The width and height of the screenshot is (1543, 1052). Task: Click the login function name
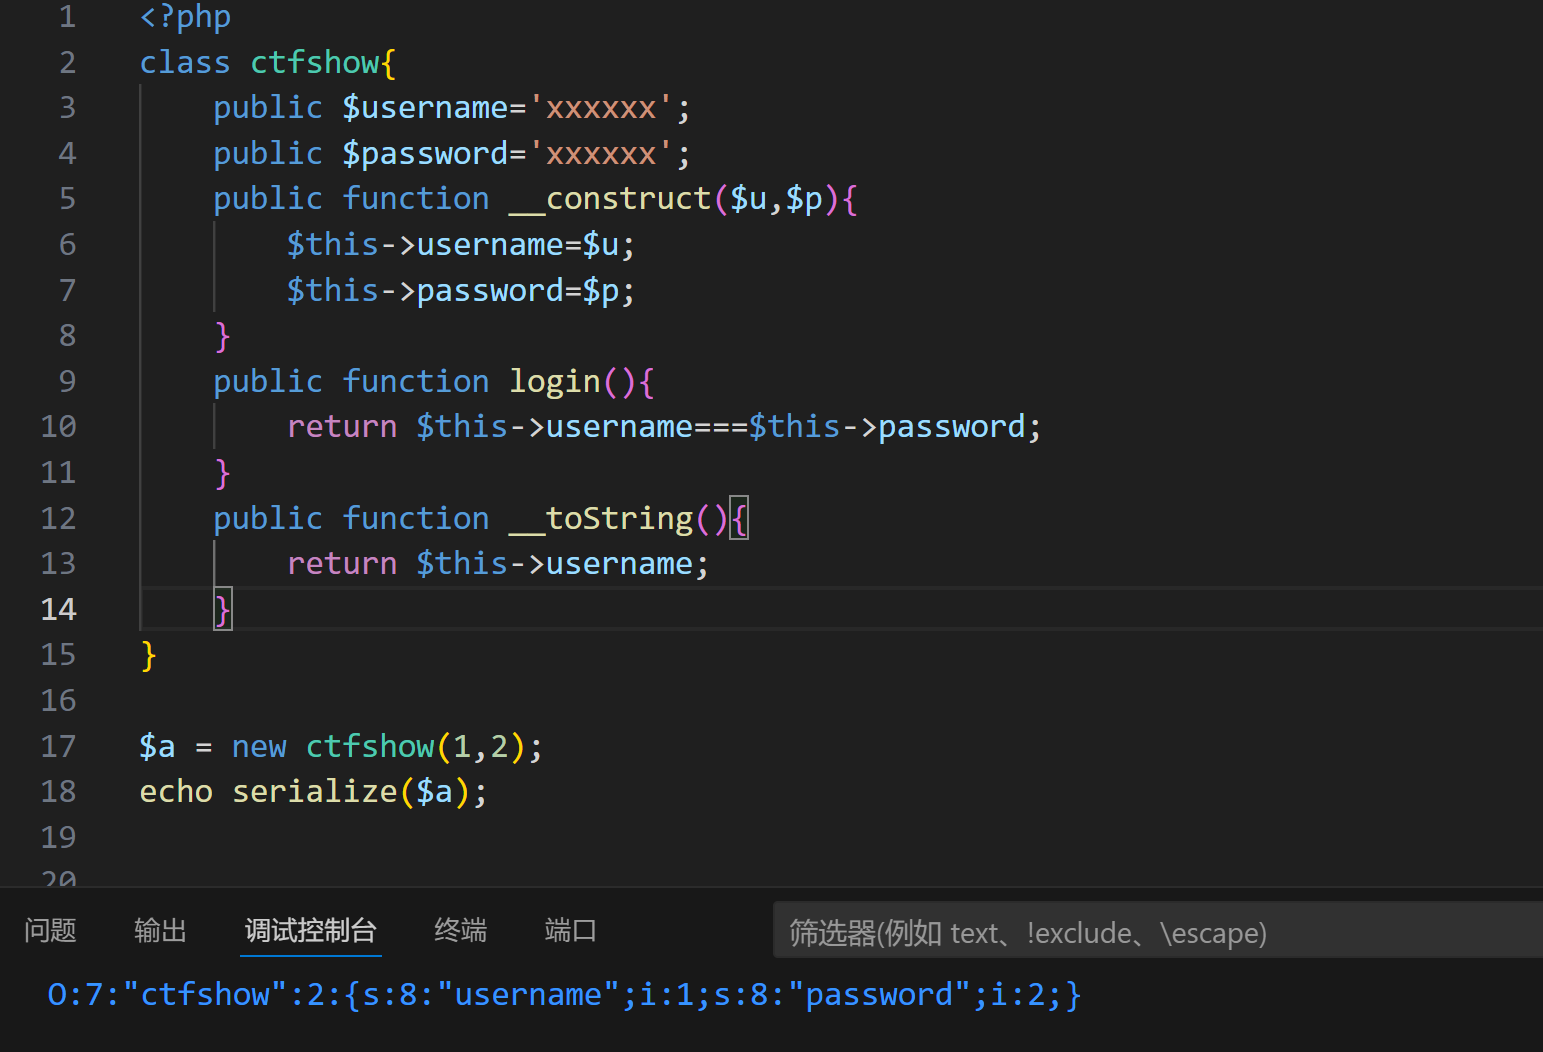555,382
